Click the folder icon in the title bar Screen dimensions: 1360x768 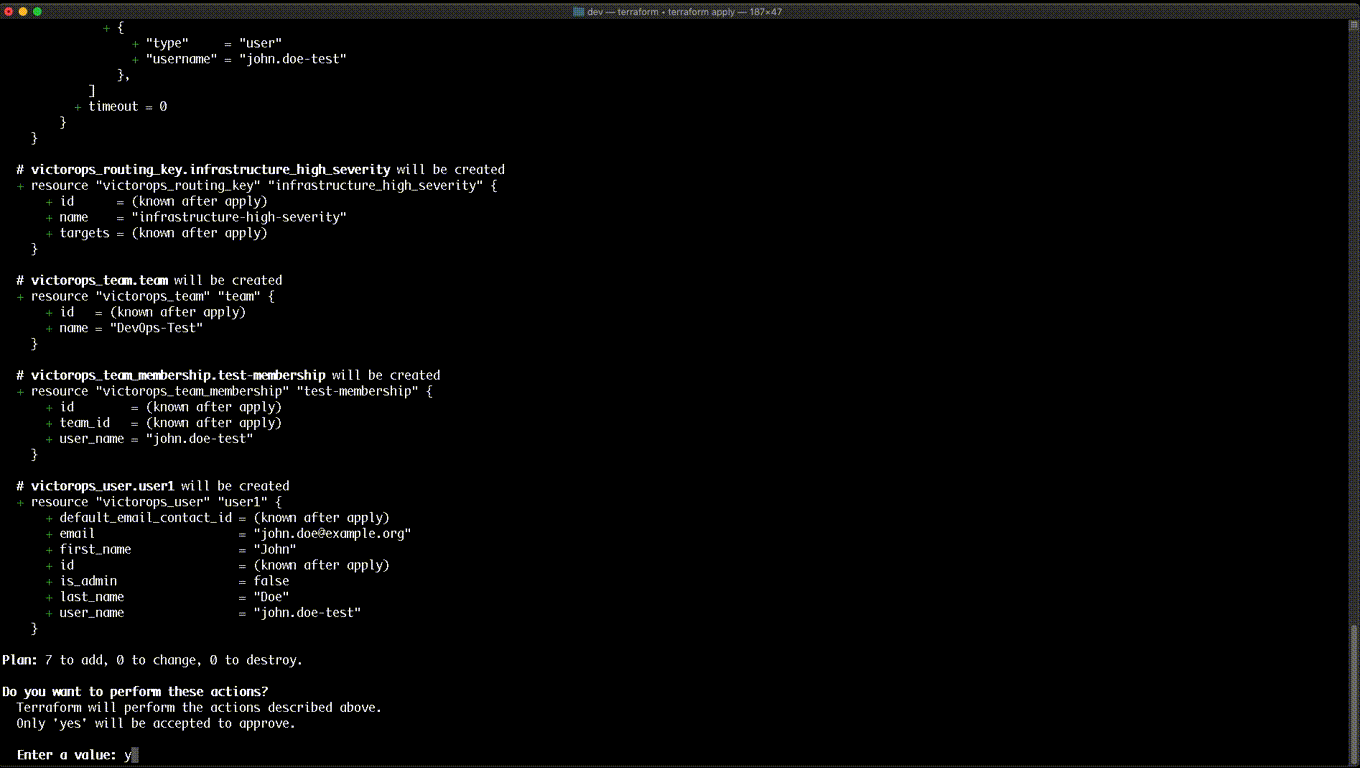tap(579, 11)
